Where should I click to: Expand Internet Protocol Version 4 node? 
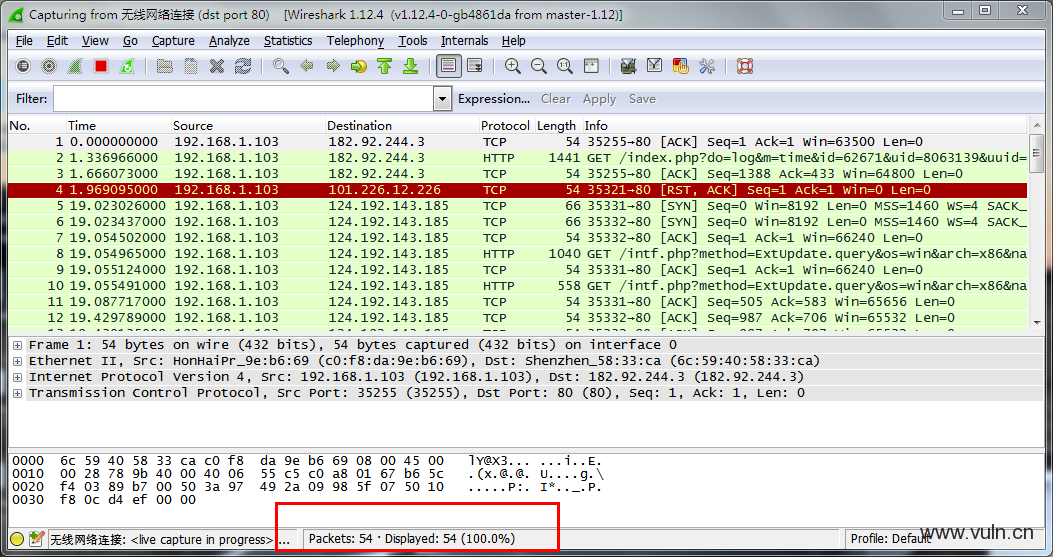point(17,377)
